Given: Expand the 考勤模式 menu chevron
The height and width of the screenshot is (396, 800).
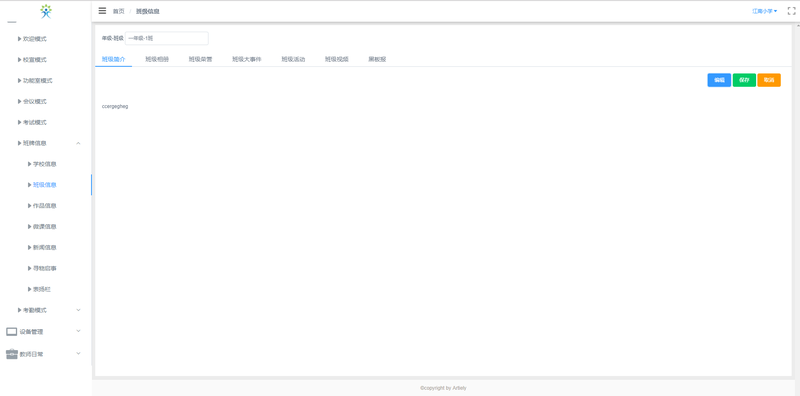Looking at the screenshot, I should coord(78,310).
